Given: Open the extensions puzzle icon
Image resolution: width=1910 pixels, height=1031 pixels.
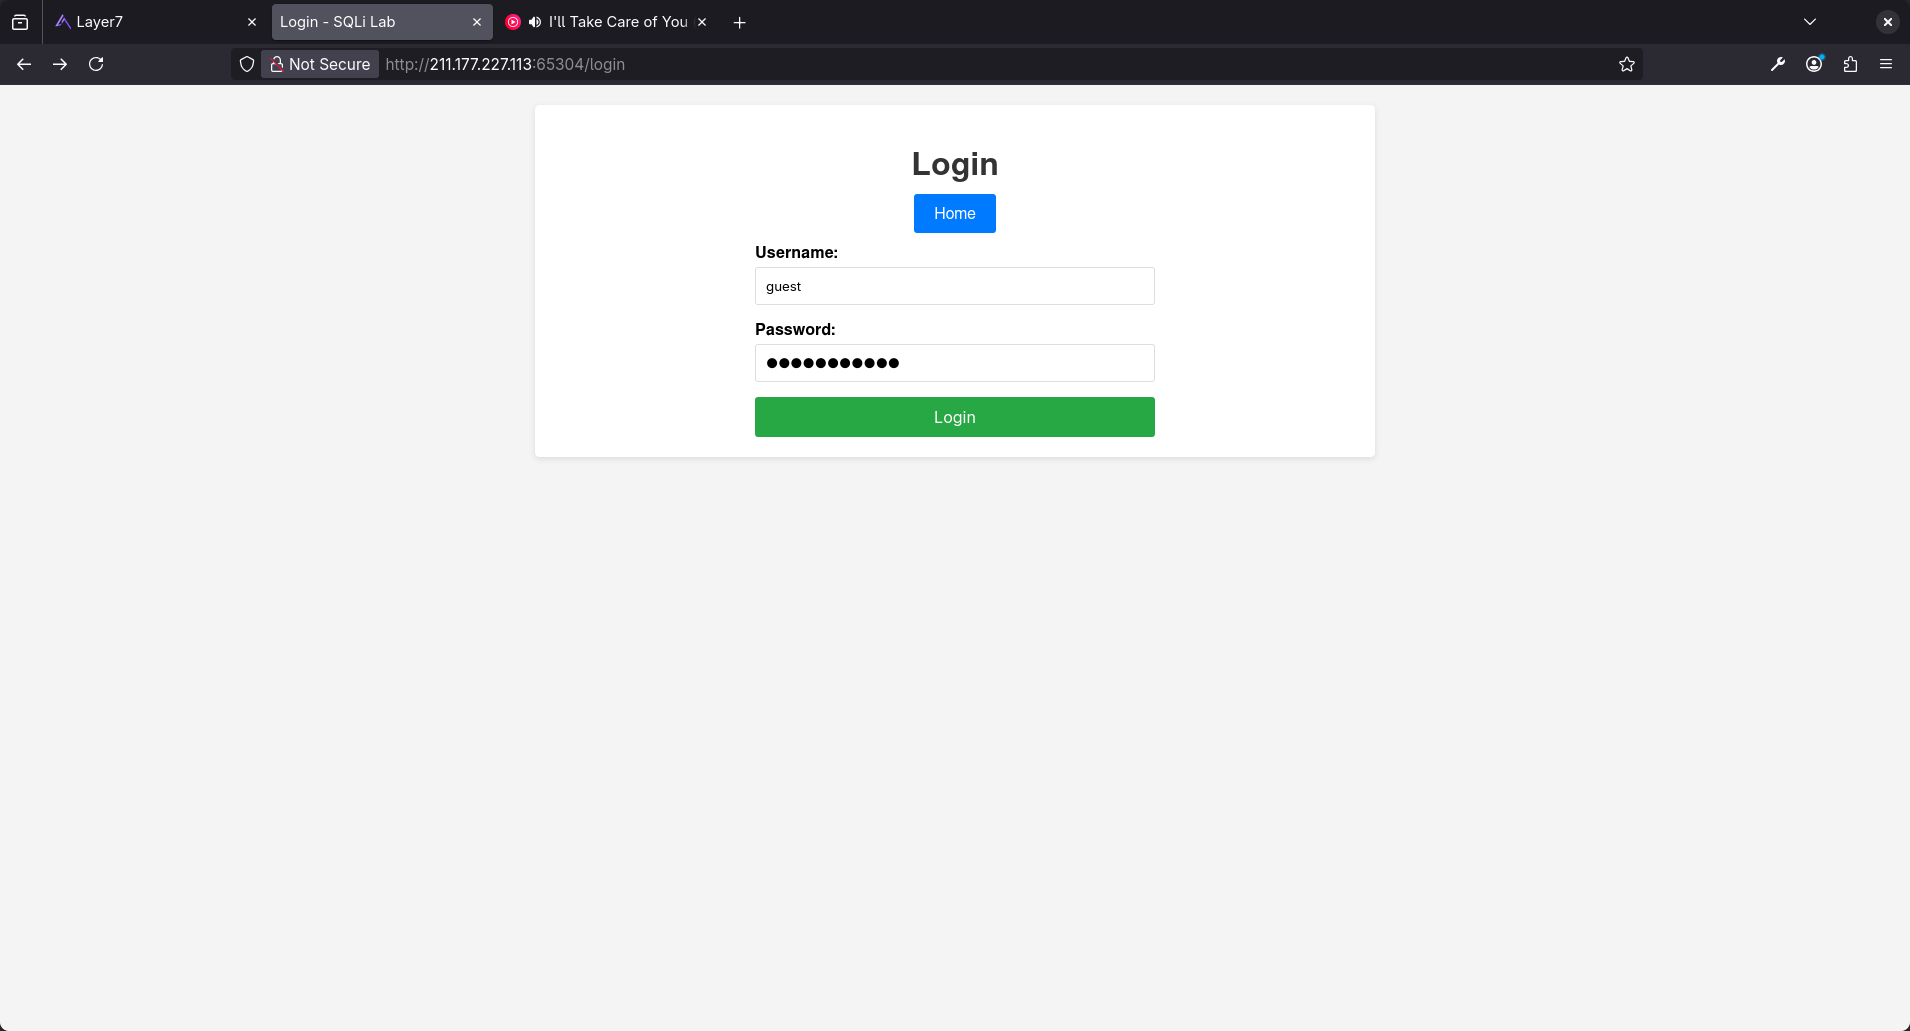Looking at the screenshot, I should [x=1850, y=64].
